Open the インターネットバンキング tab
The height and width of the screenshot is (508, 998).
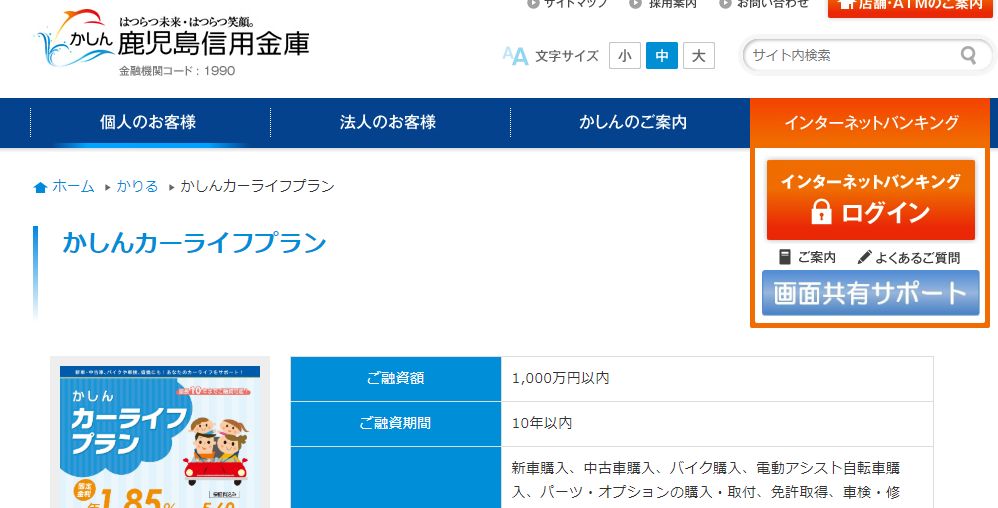point(871,122)
